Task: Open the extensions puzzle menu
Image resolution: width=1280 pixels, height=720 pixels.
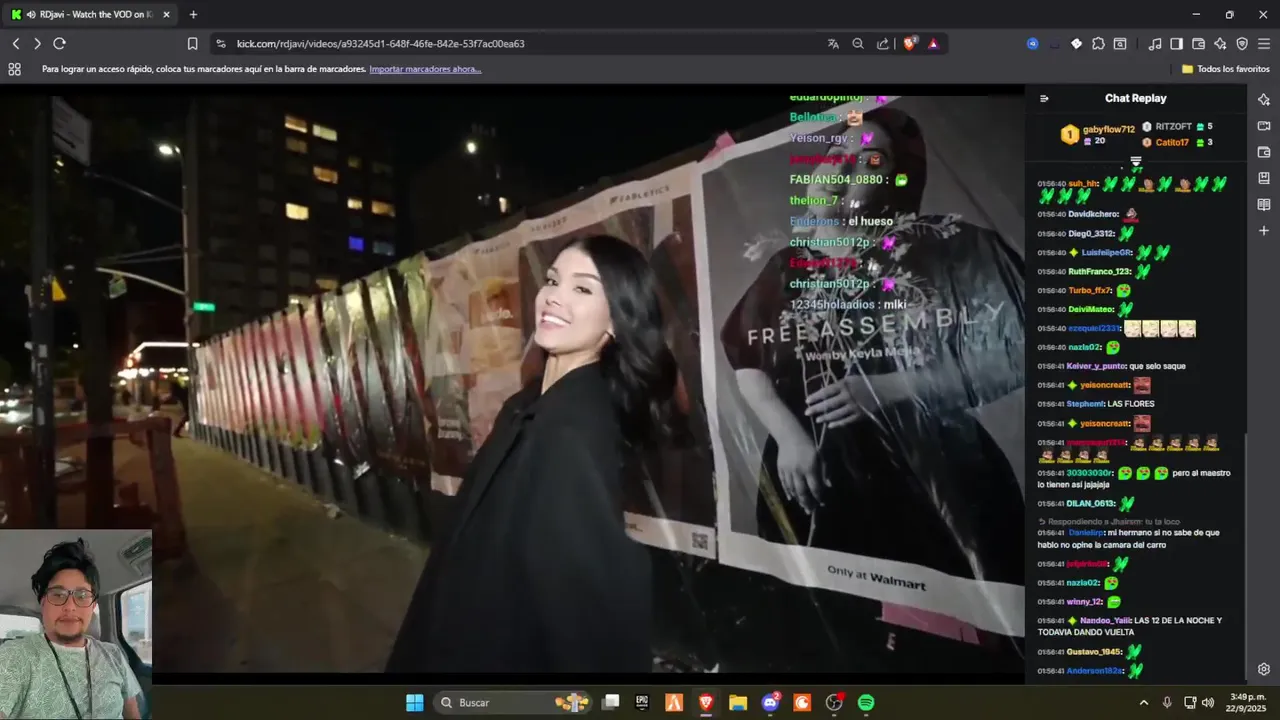Action: [1098, 43]
